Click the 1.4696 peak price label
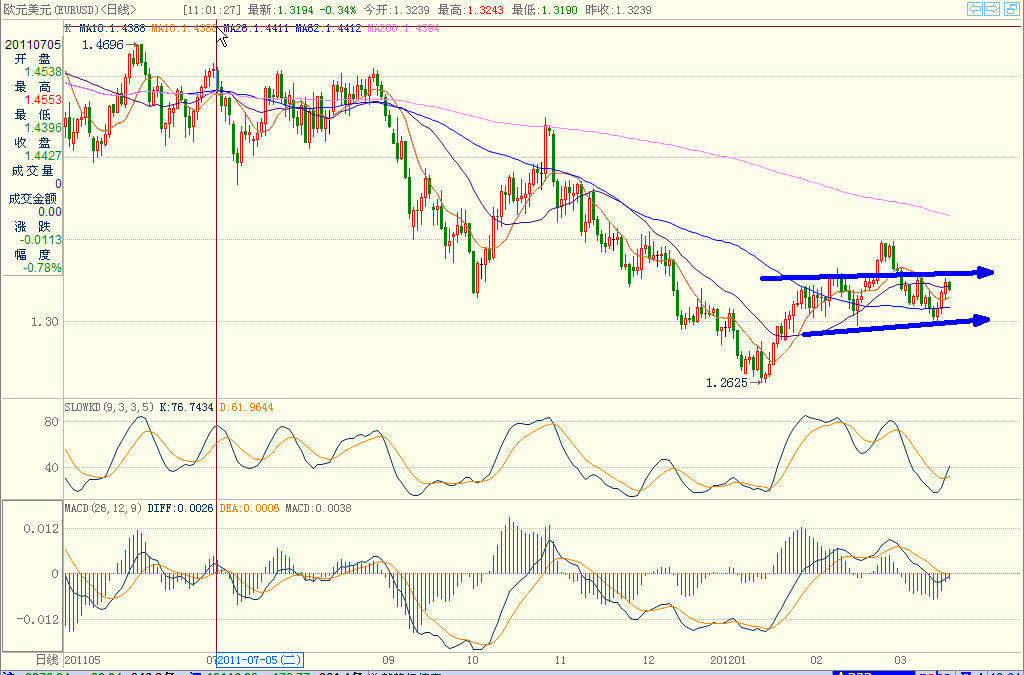 click(103, 45)
